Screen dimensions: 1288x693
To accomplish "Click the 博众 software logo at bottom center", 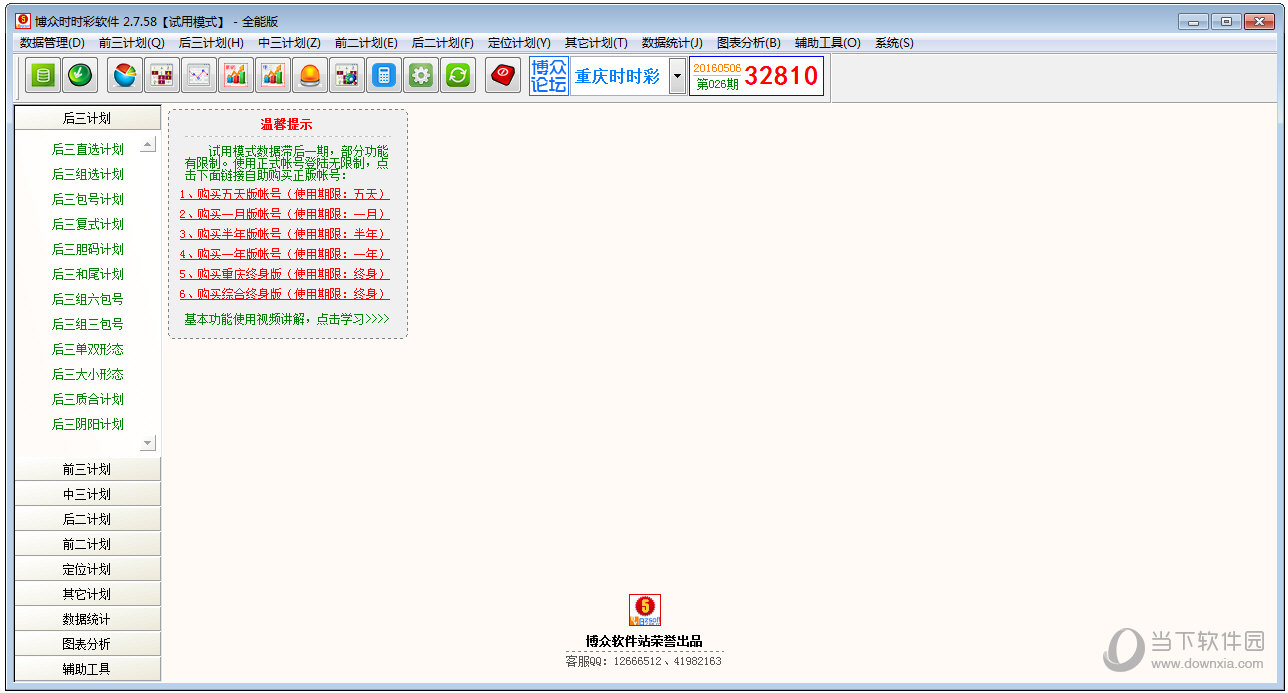I will 645,610.
